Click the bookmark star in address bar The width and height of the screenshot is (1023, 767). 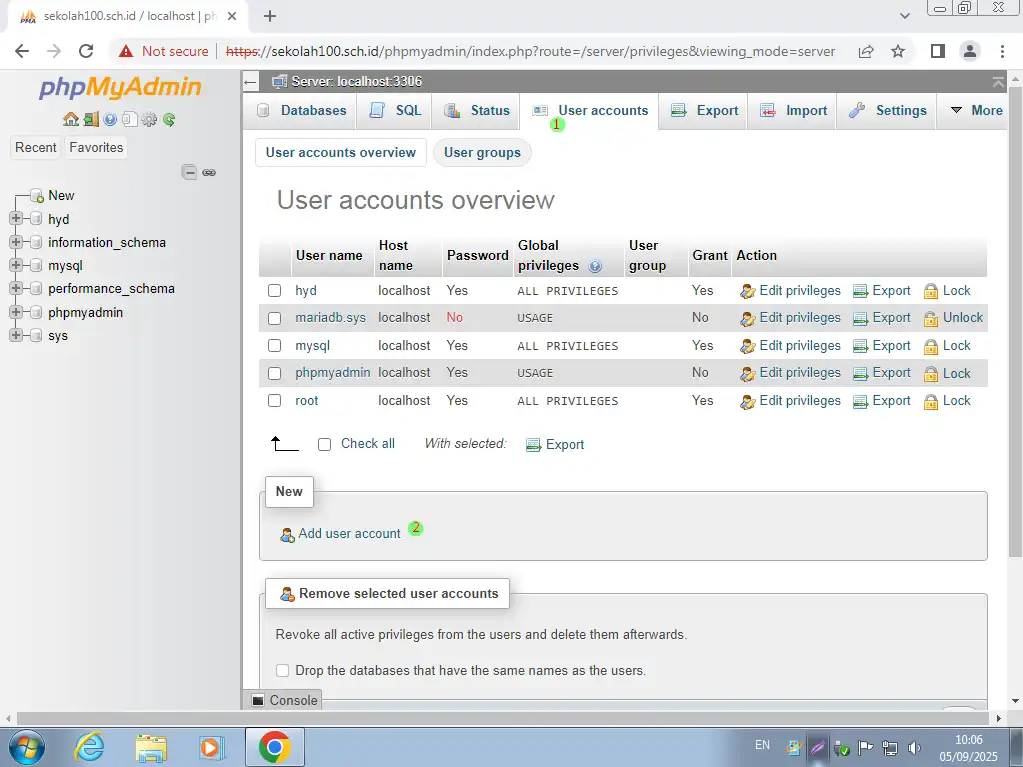(898, 52)
